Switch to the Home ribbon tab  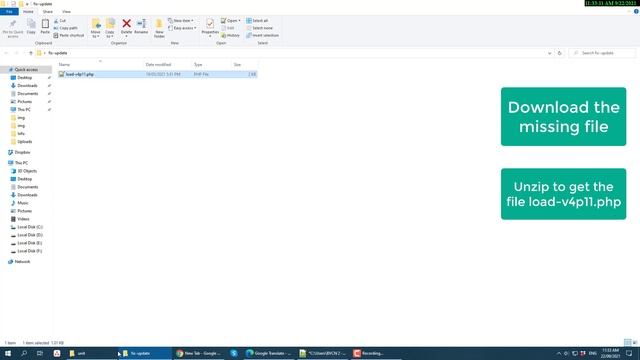(x=28, y=11)
